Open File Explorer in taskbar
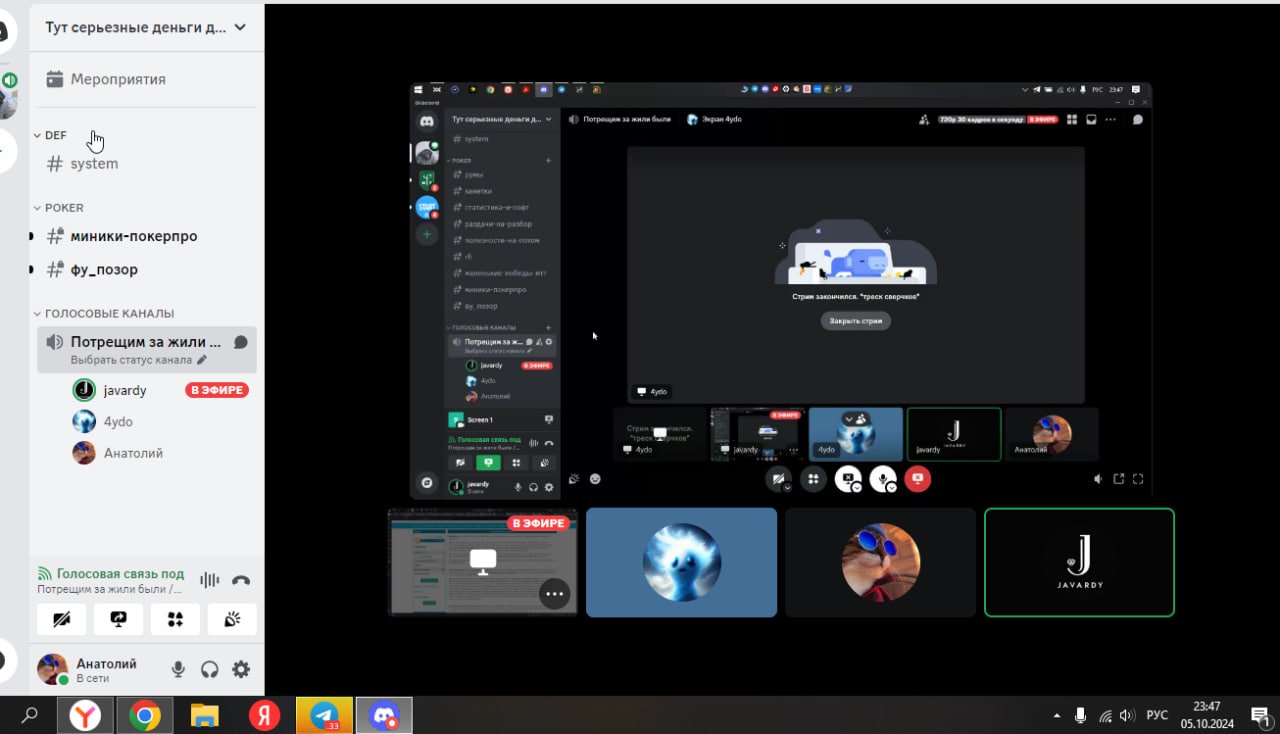This screenshot has width=1280, height=734. click(x=205, y=715)
